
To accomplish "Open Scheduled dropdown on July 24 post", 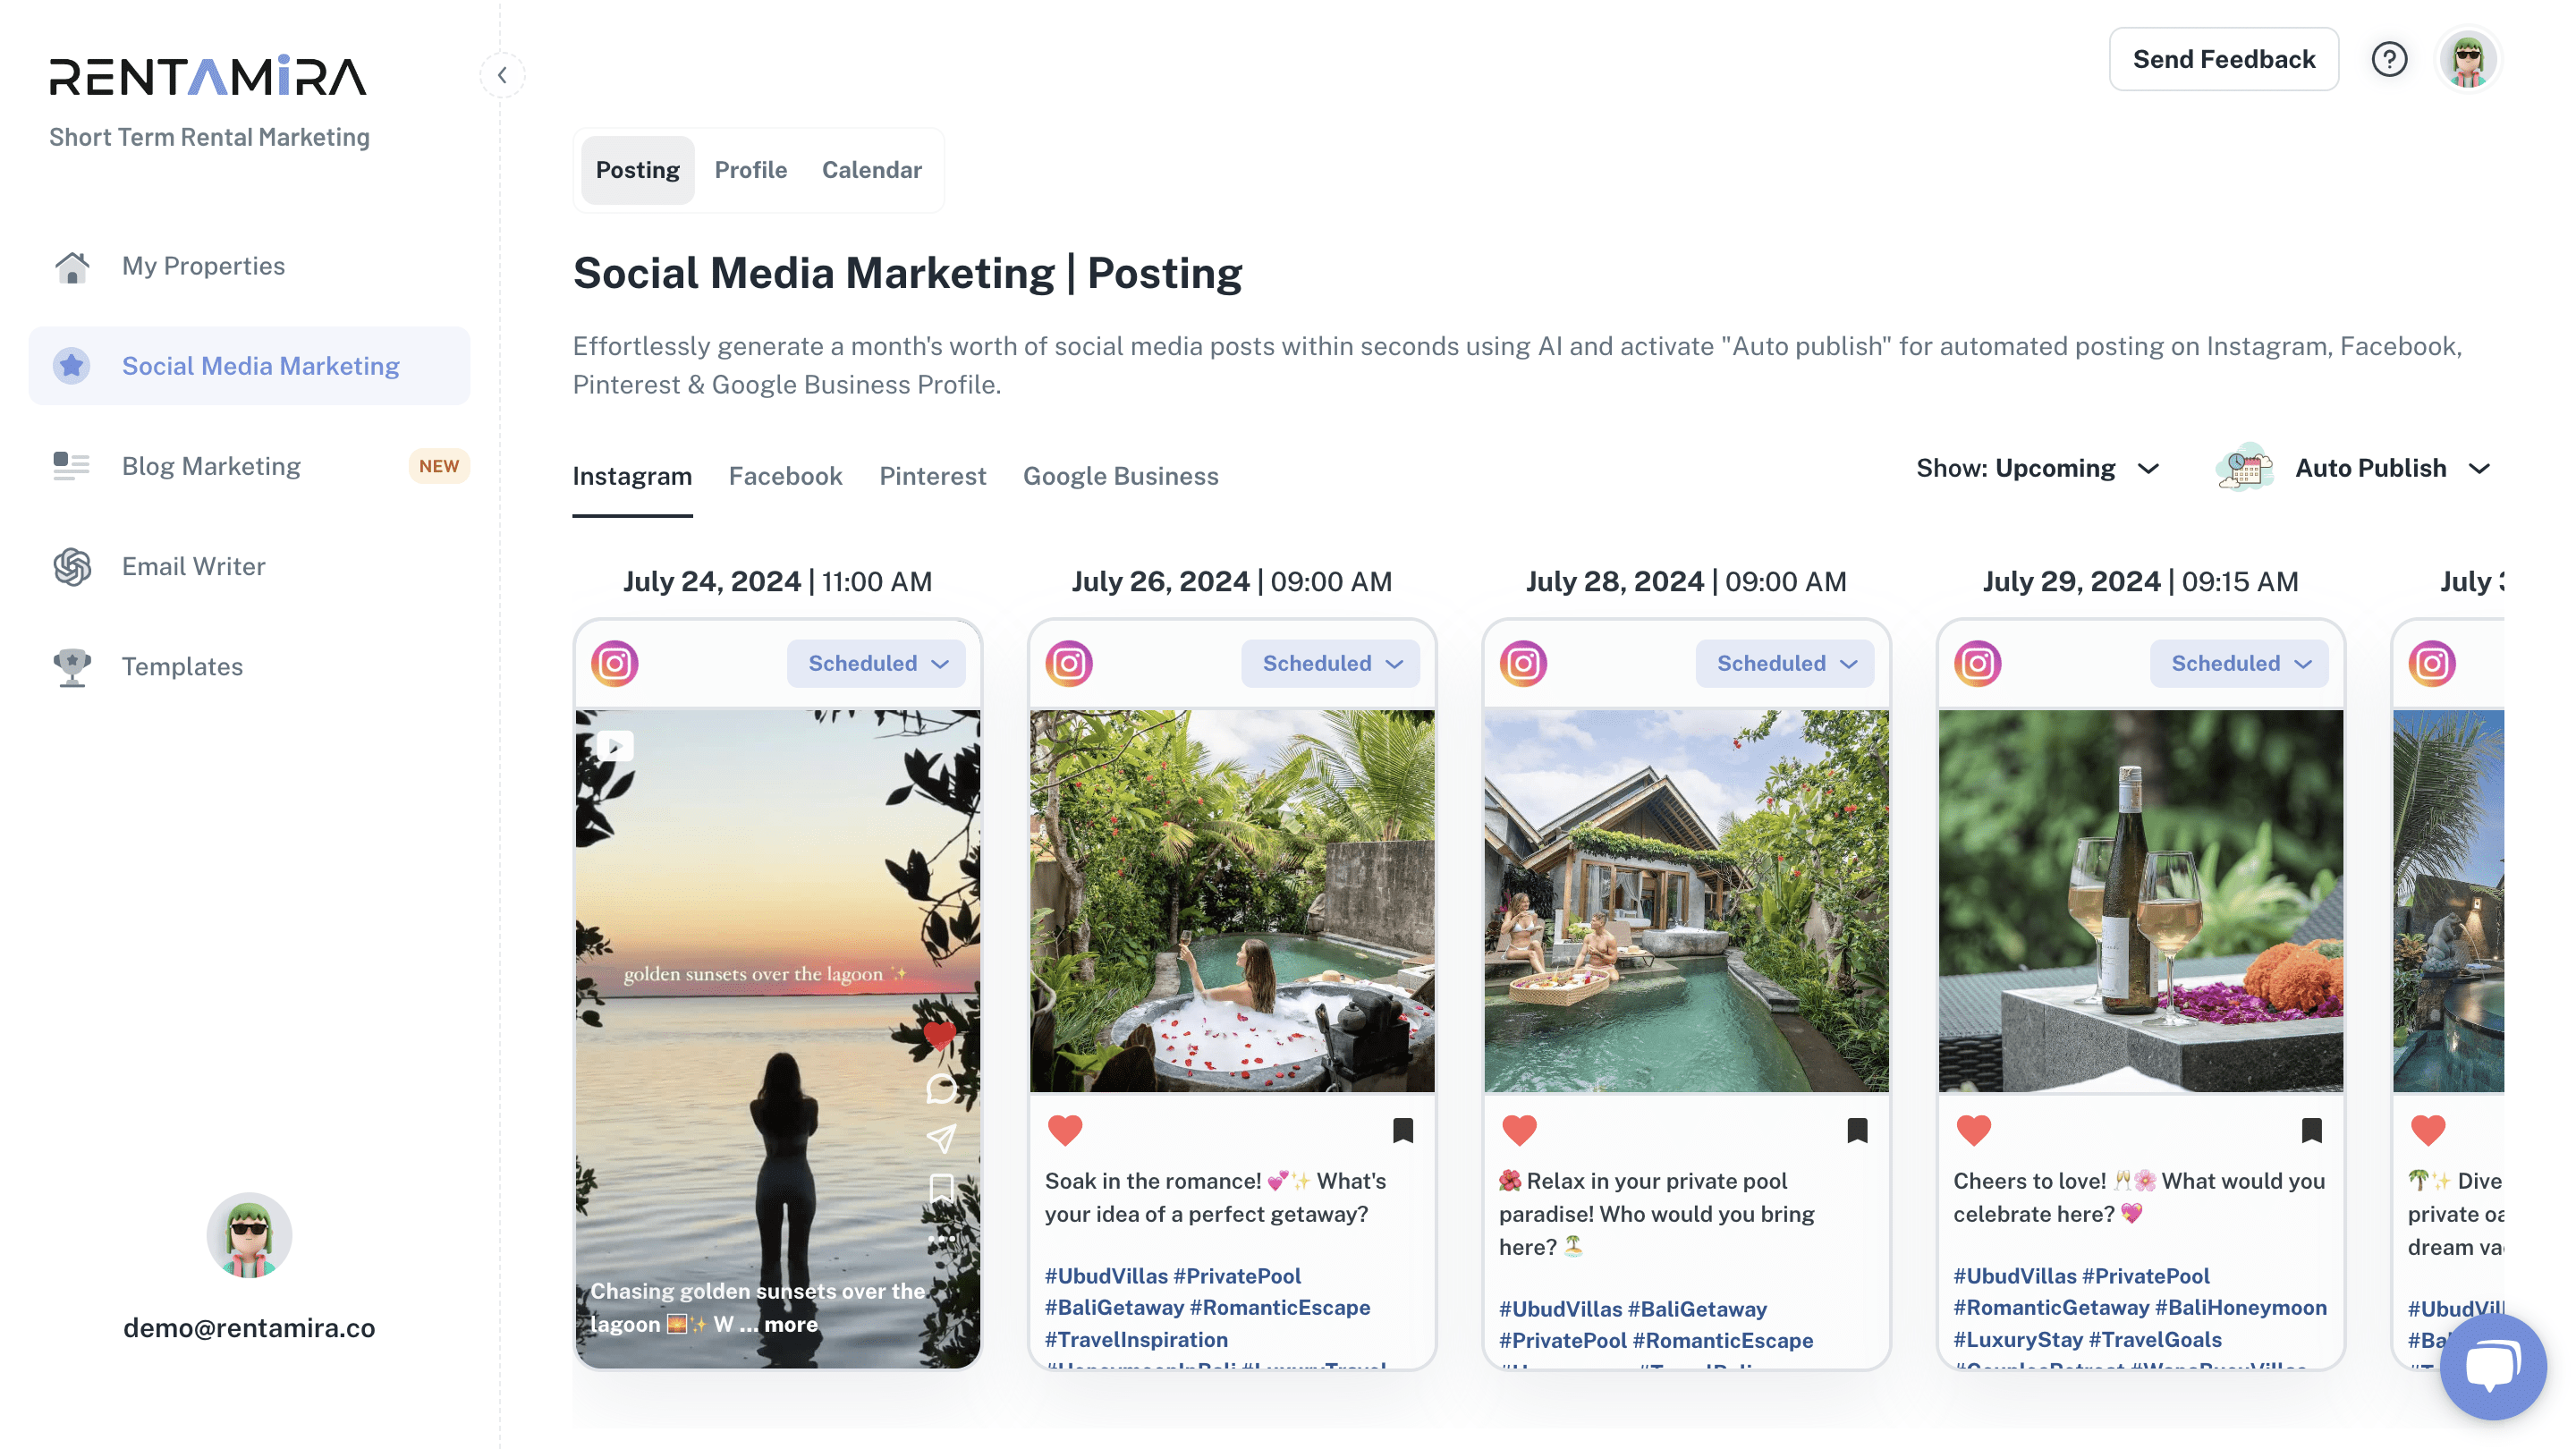I will (876, 663).
